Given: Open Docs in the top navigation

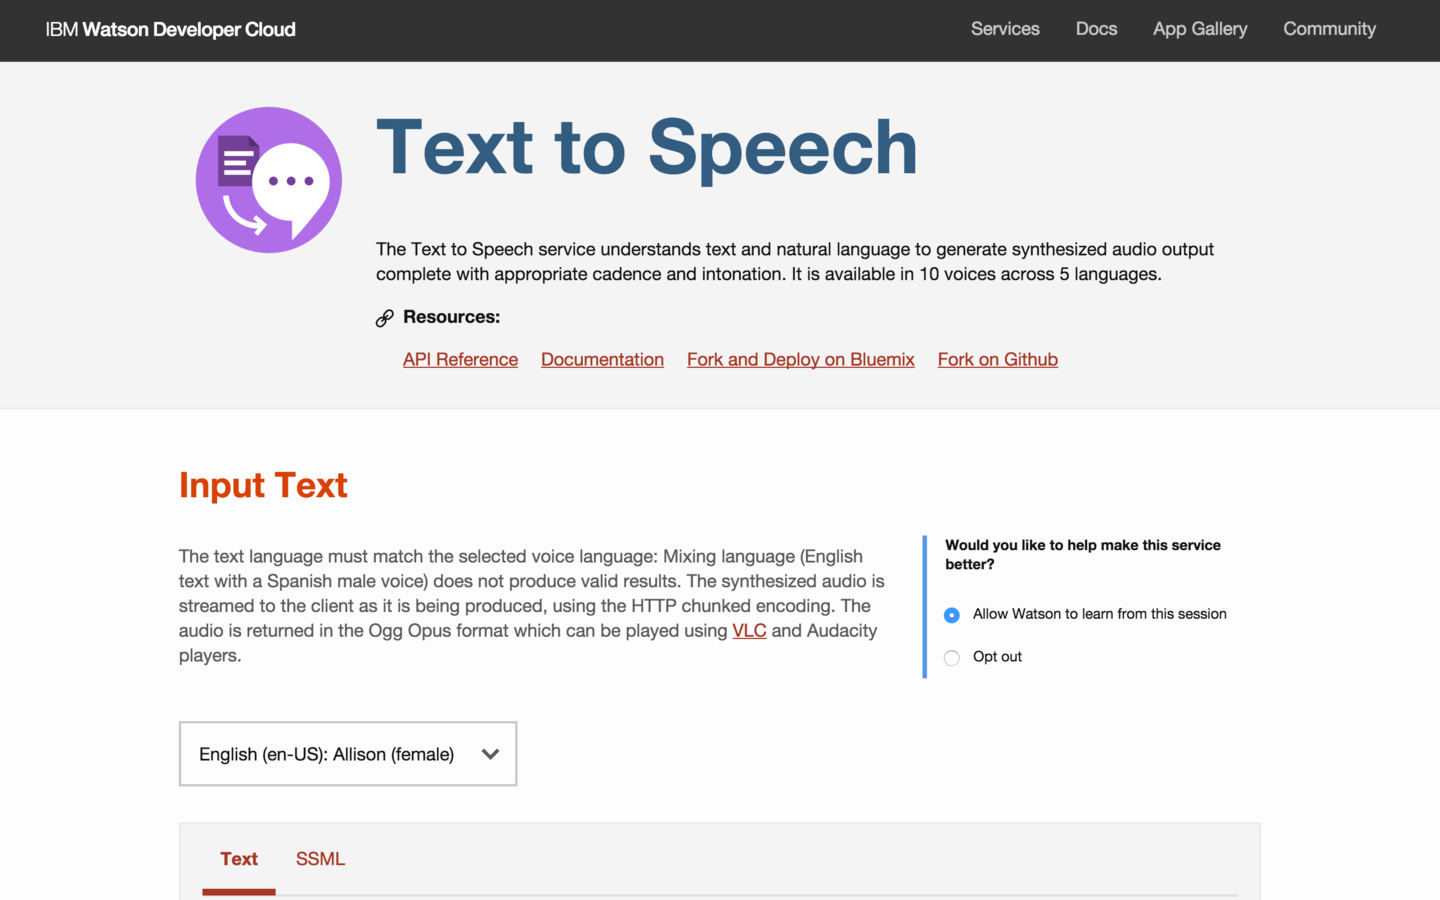Looking at the screenshot, I should (x=1096, y=29).
